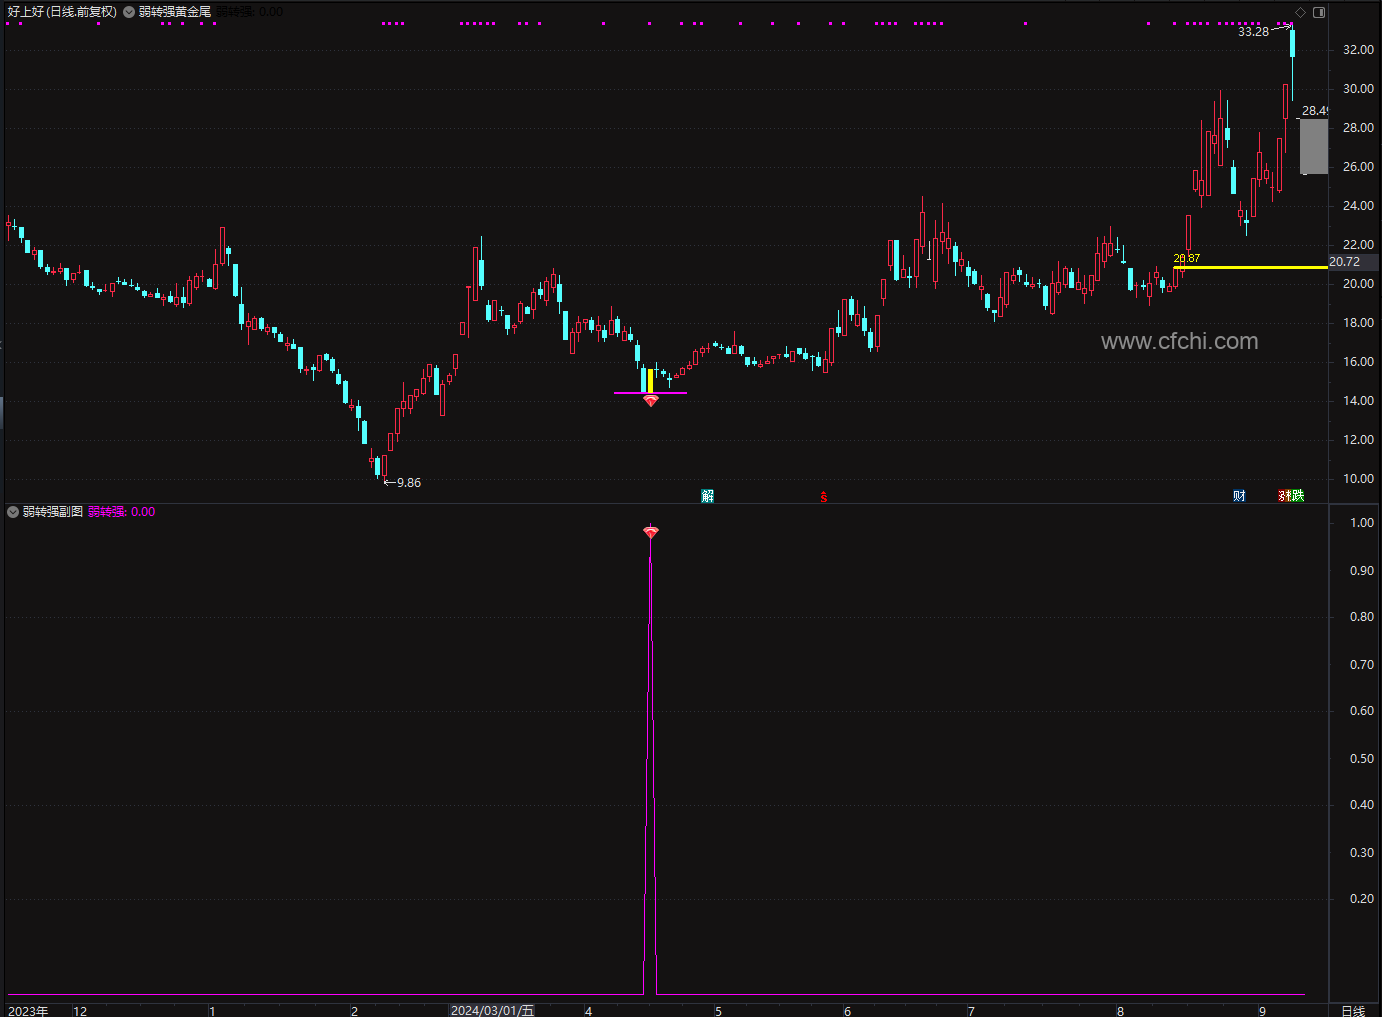Expand the 弱转强黄金尾 indicator dropdown arrow

coord(129,12)
